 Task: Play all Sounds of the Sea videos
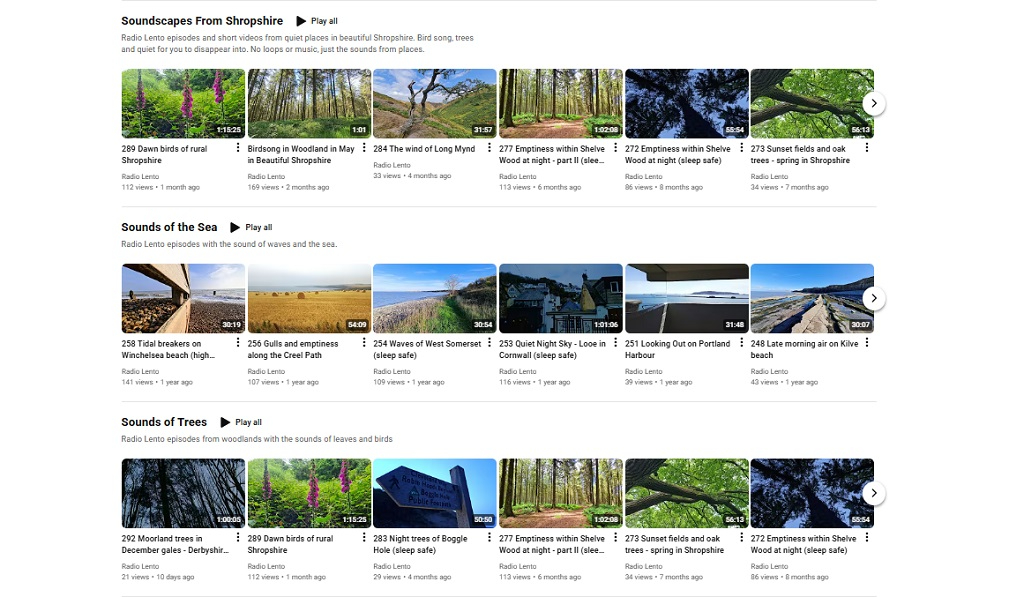tap(251, 228)
